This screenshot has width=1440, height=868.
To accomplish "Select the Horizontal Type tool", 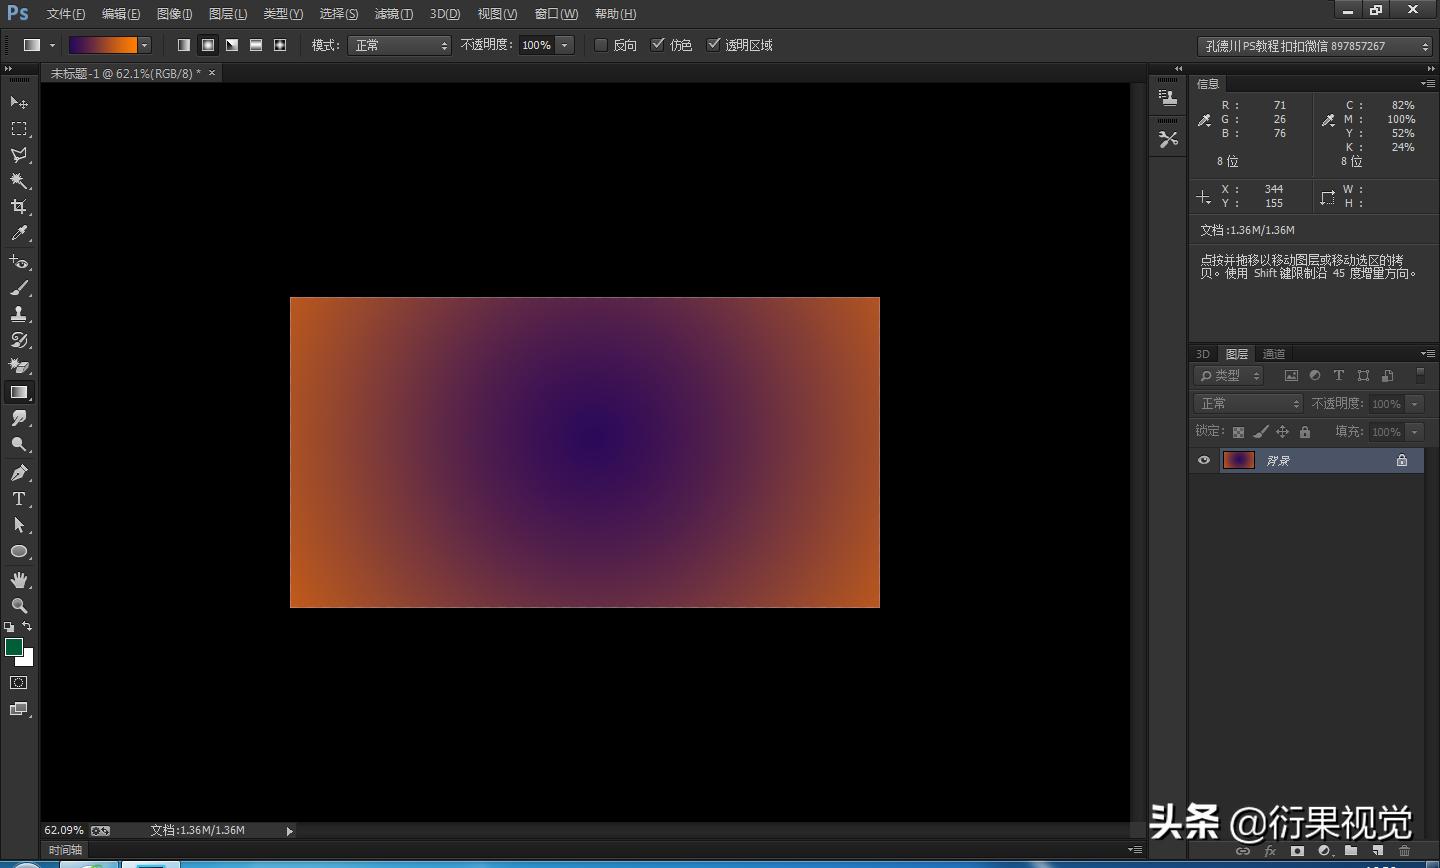I will click(x=18, y=499).
